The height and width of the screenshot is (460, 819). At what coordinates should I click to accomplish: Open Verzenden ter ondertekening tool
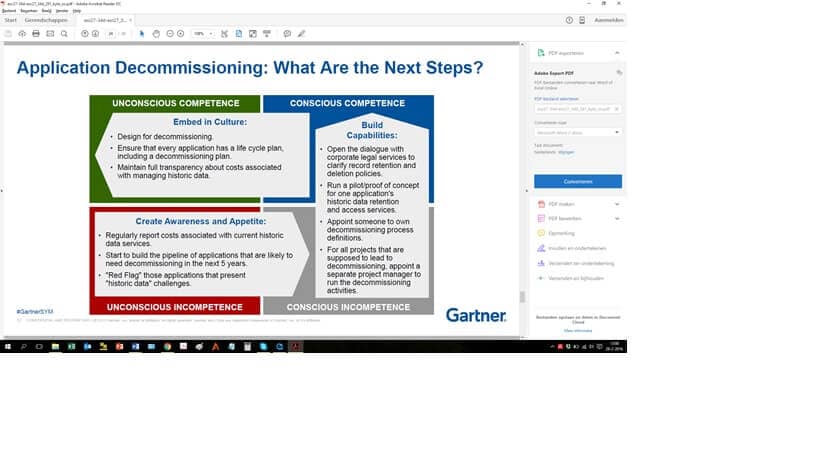(x=576, y=264)
